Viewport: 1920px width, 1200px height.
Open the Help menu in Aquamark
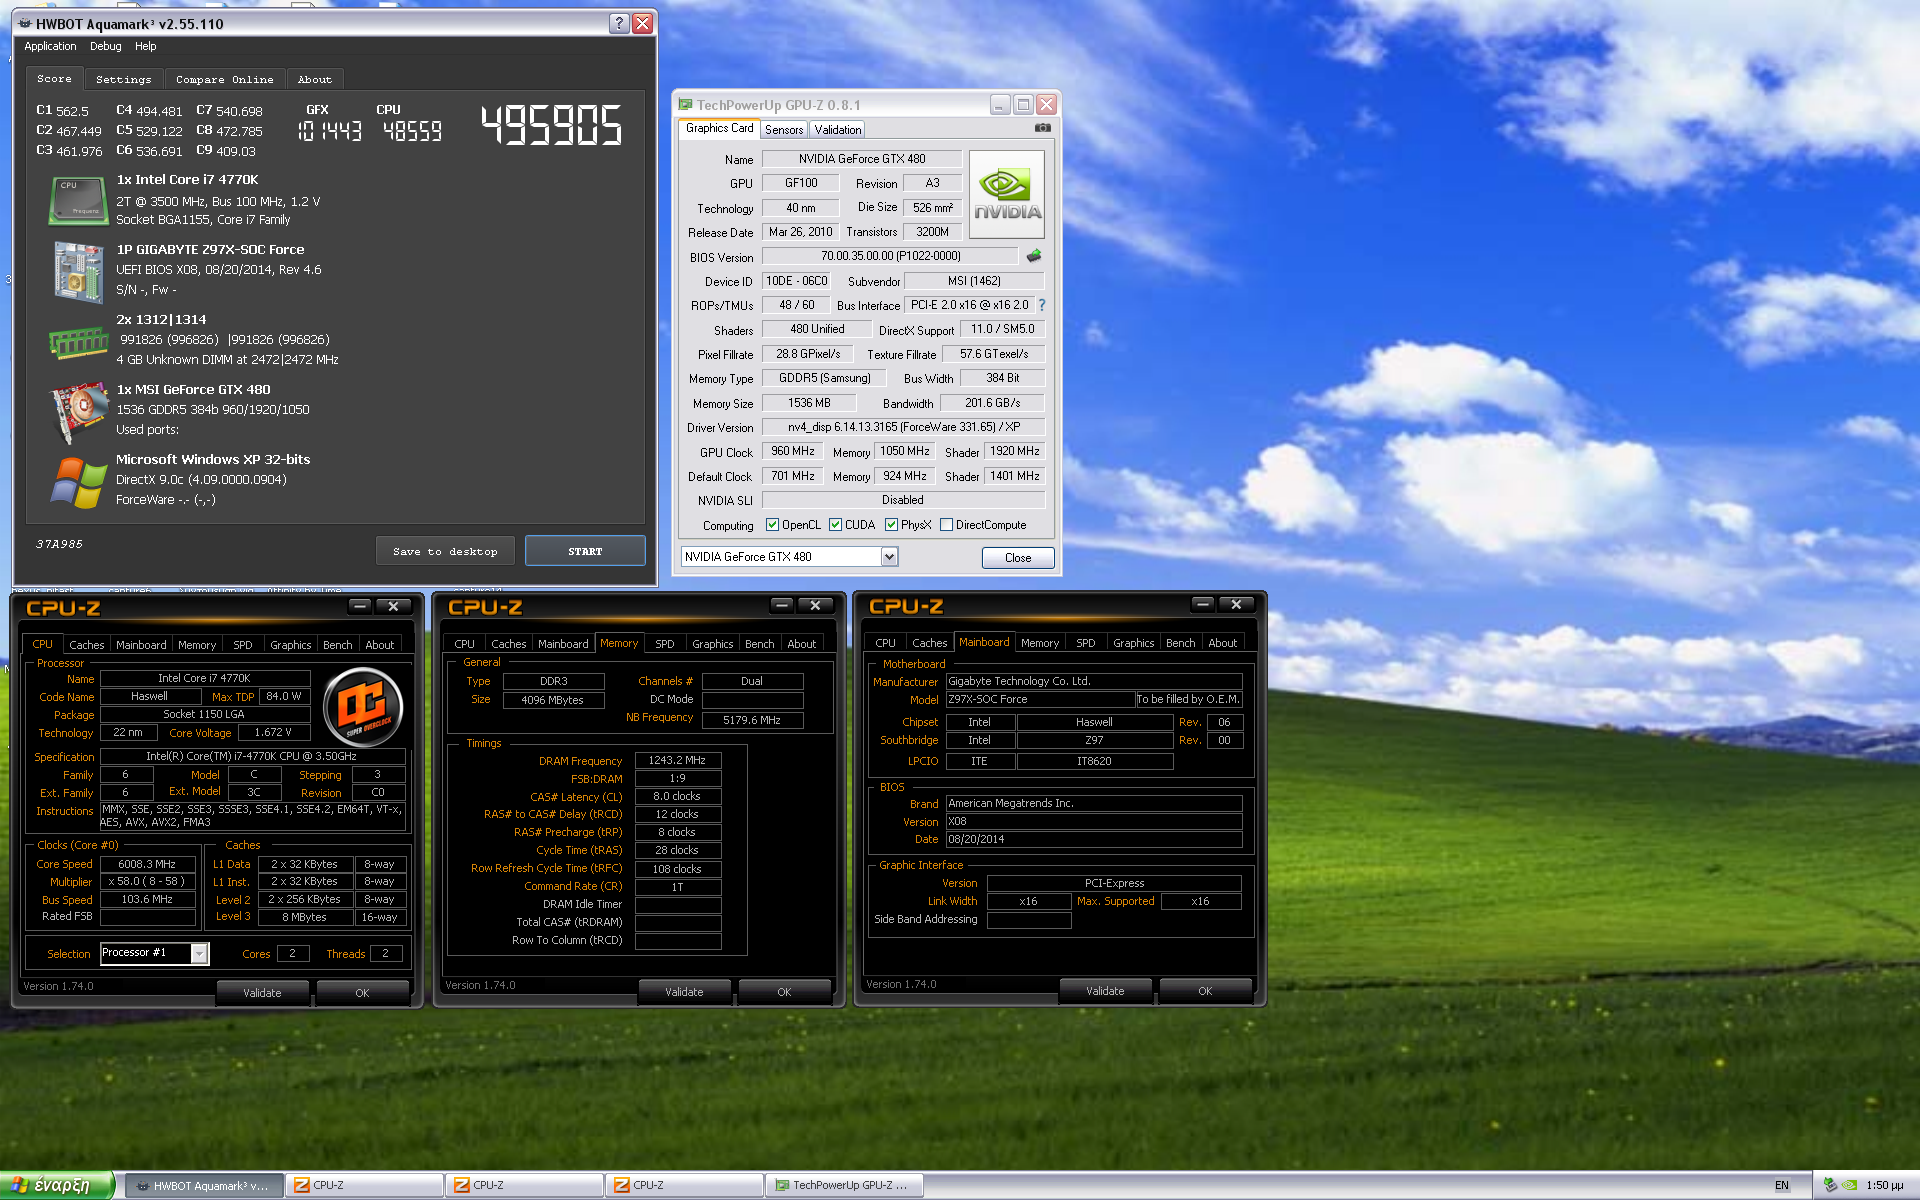[146, 47]
